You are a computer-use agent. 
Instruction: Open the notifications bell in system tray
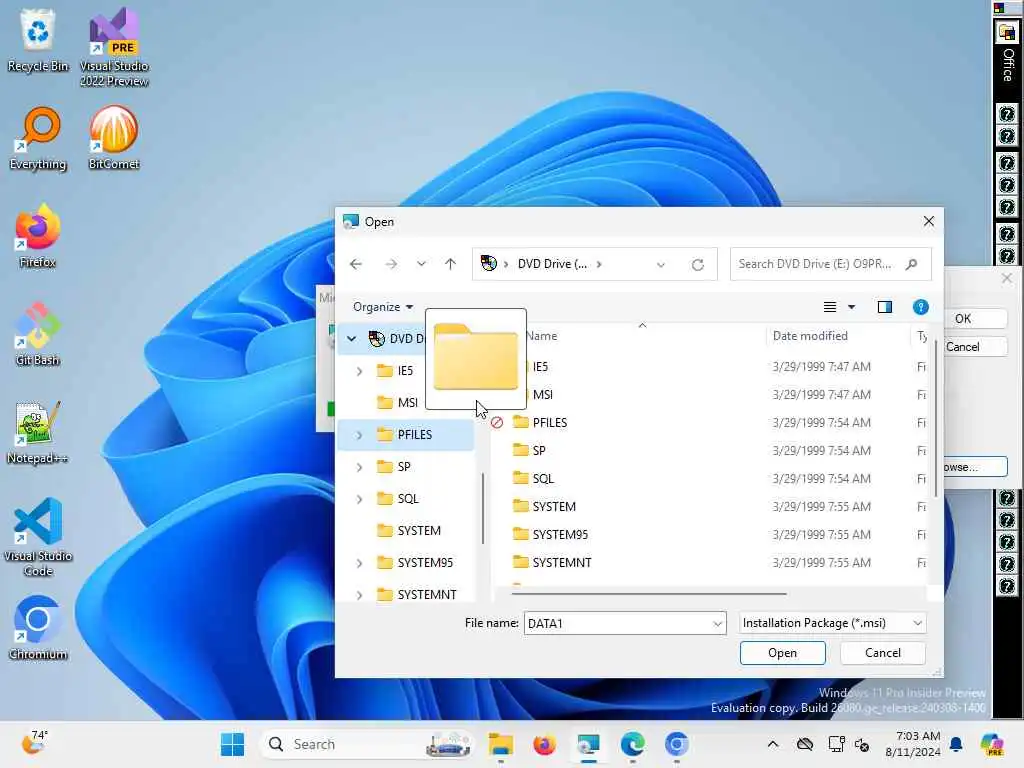click(x=956, y=744)
